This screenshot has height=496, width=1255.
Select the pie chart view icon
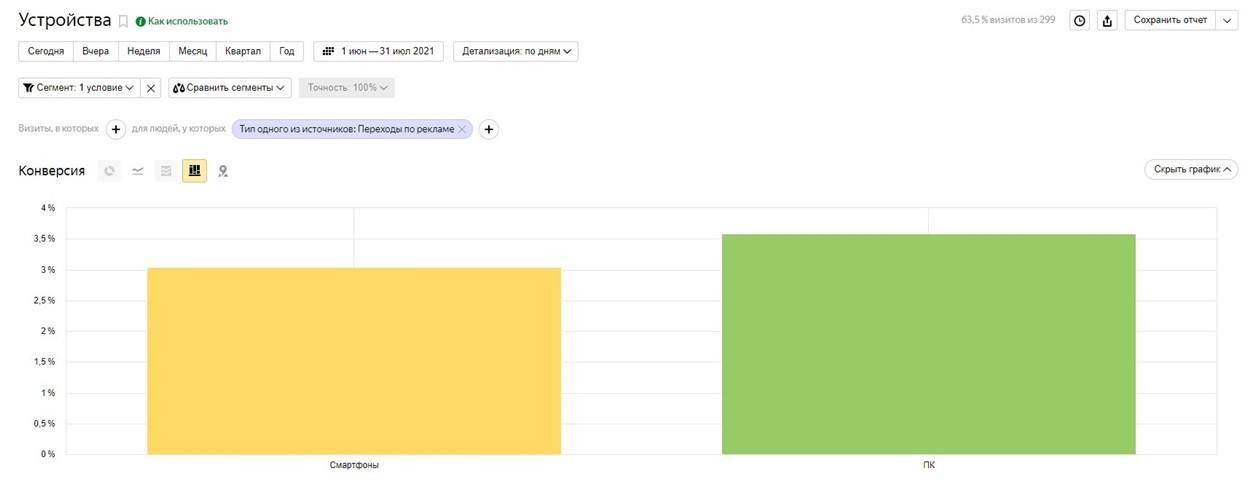110,171
